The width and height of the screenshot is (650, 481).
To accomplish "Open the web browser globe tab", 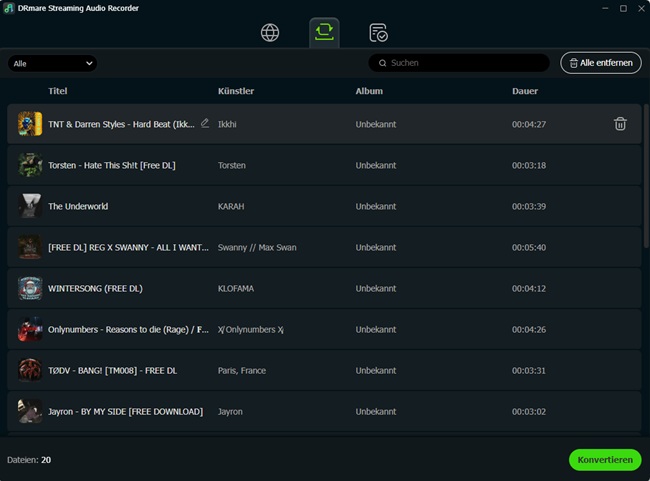I will pos(270,33).
